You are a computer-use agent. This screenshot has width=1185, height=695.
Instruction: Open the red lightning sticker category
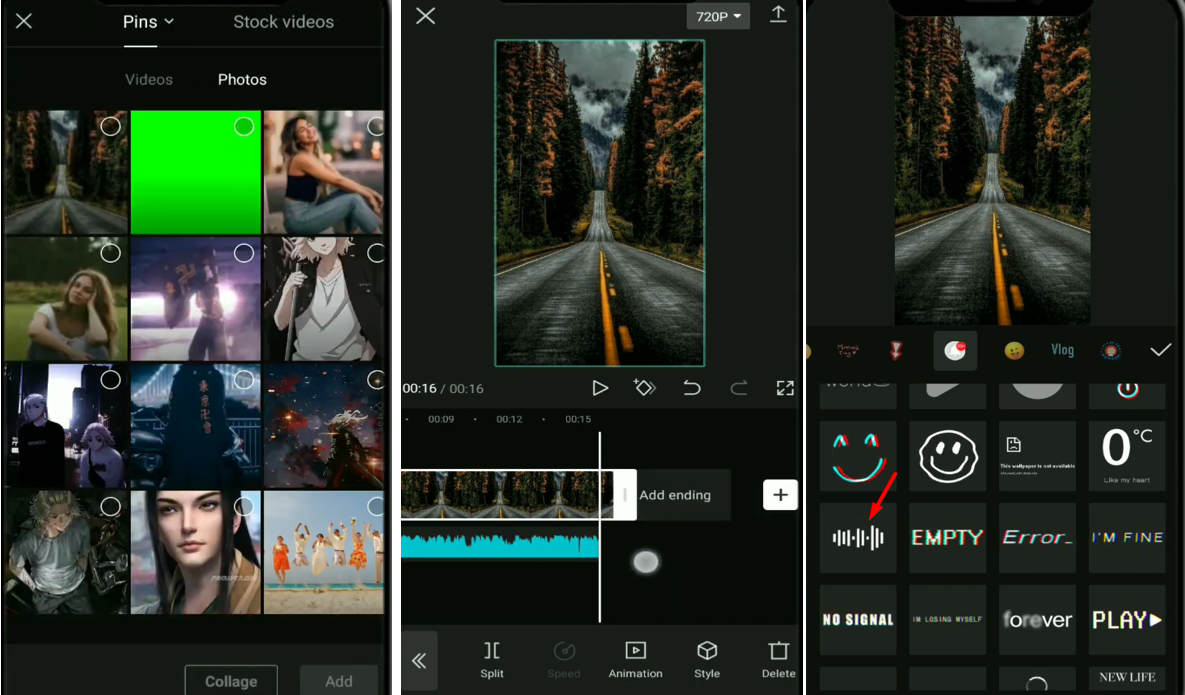tap(896, 351)
